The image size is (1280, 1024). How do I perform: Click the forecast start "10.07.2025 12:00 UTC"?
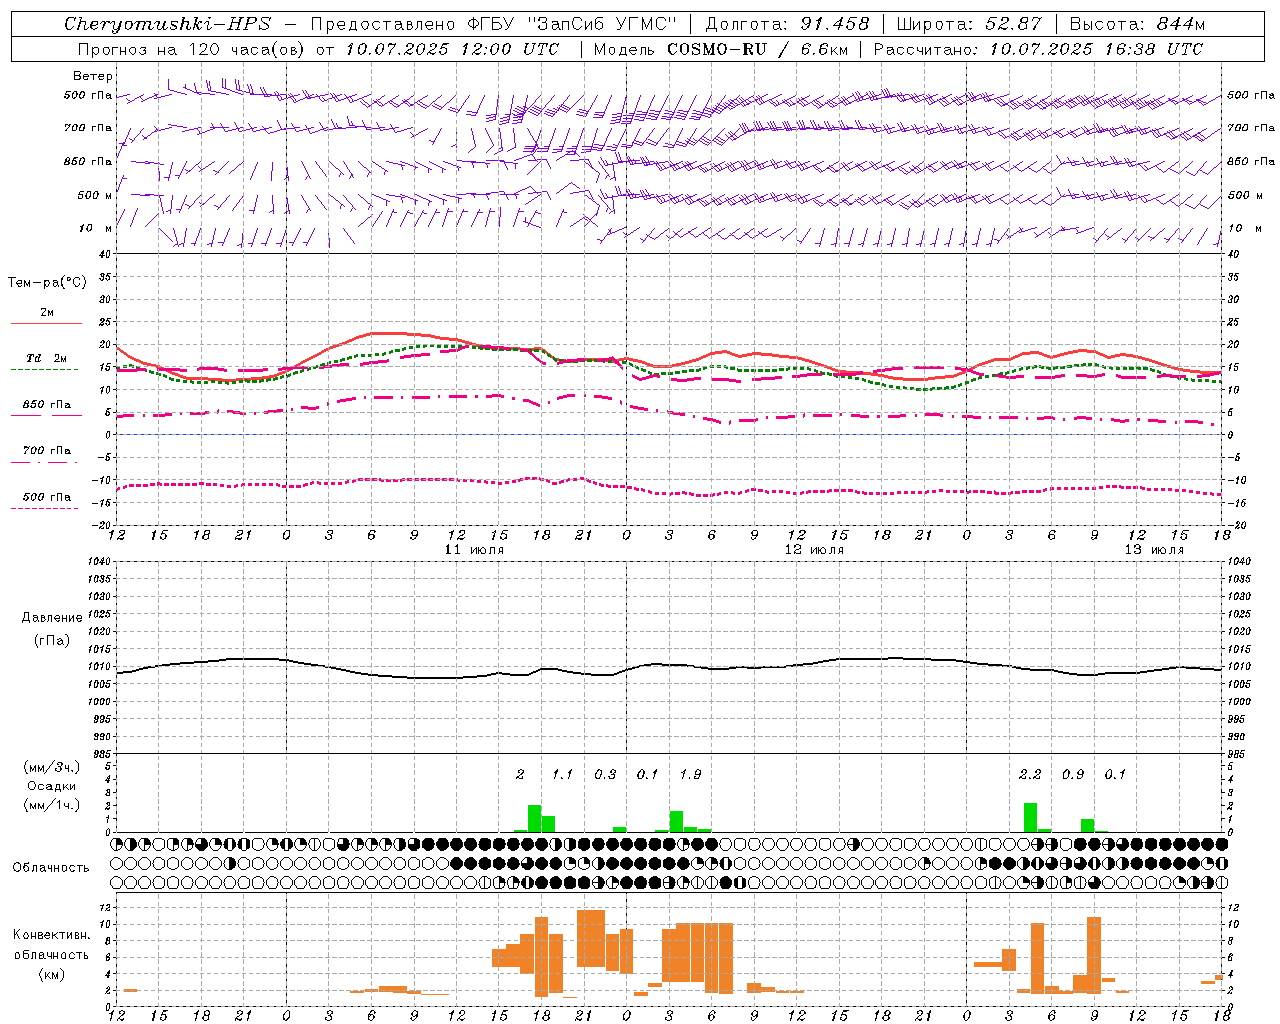point(452,49)
